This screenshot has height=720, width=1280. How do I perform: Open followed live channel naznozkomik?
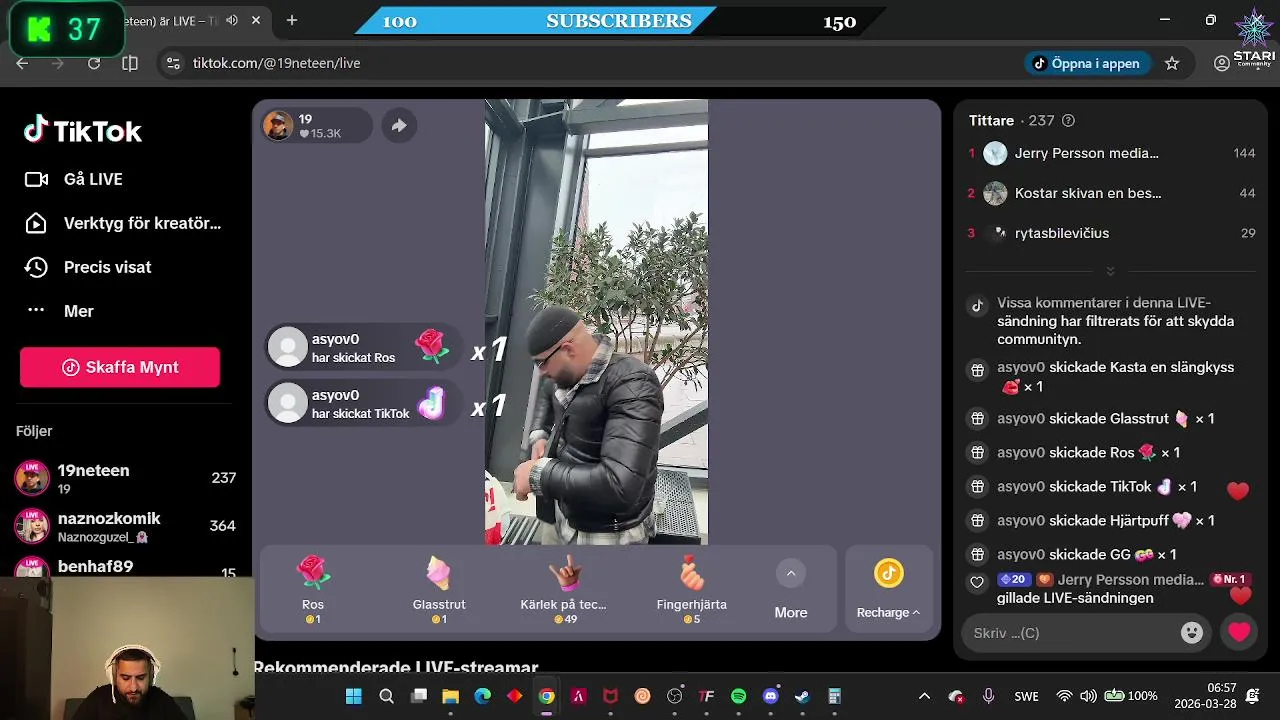tap(126, 526)
